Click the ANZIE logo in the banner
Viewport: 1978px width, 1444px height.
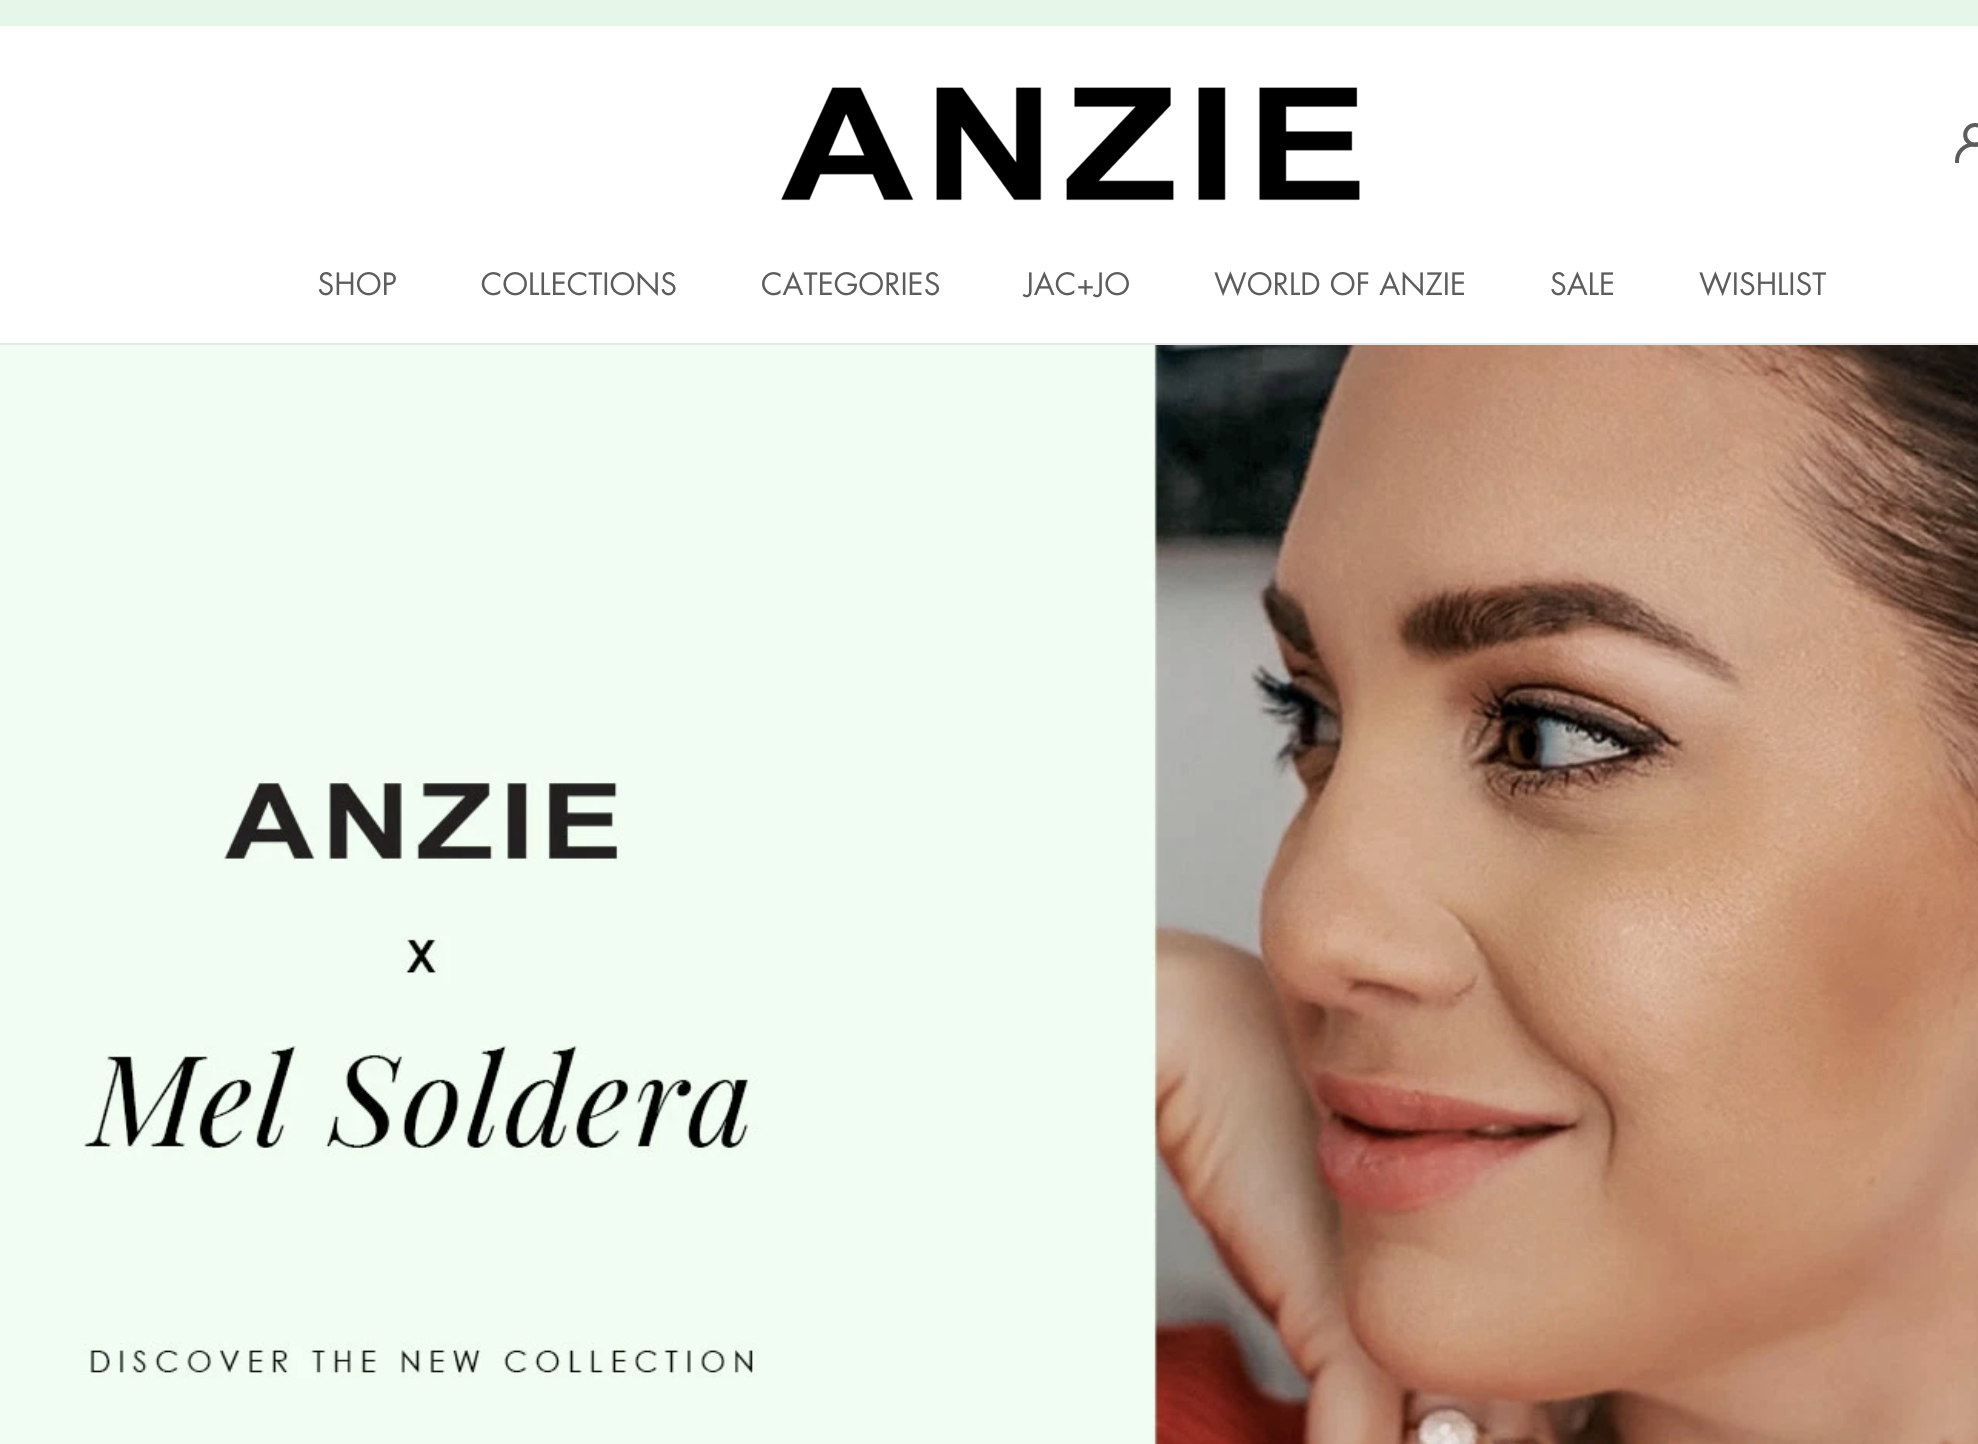[x=421, y=821]
